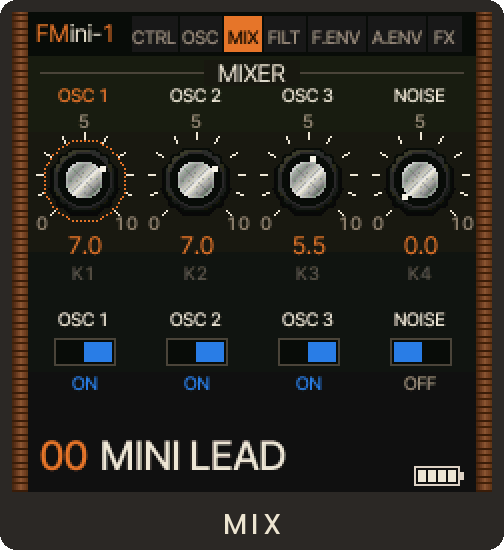Click the K1 label
The image size is (504, 550).
pos(83,273)
